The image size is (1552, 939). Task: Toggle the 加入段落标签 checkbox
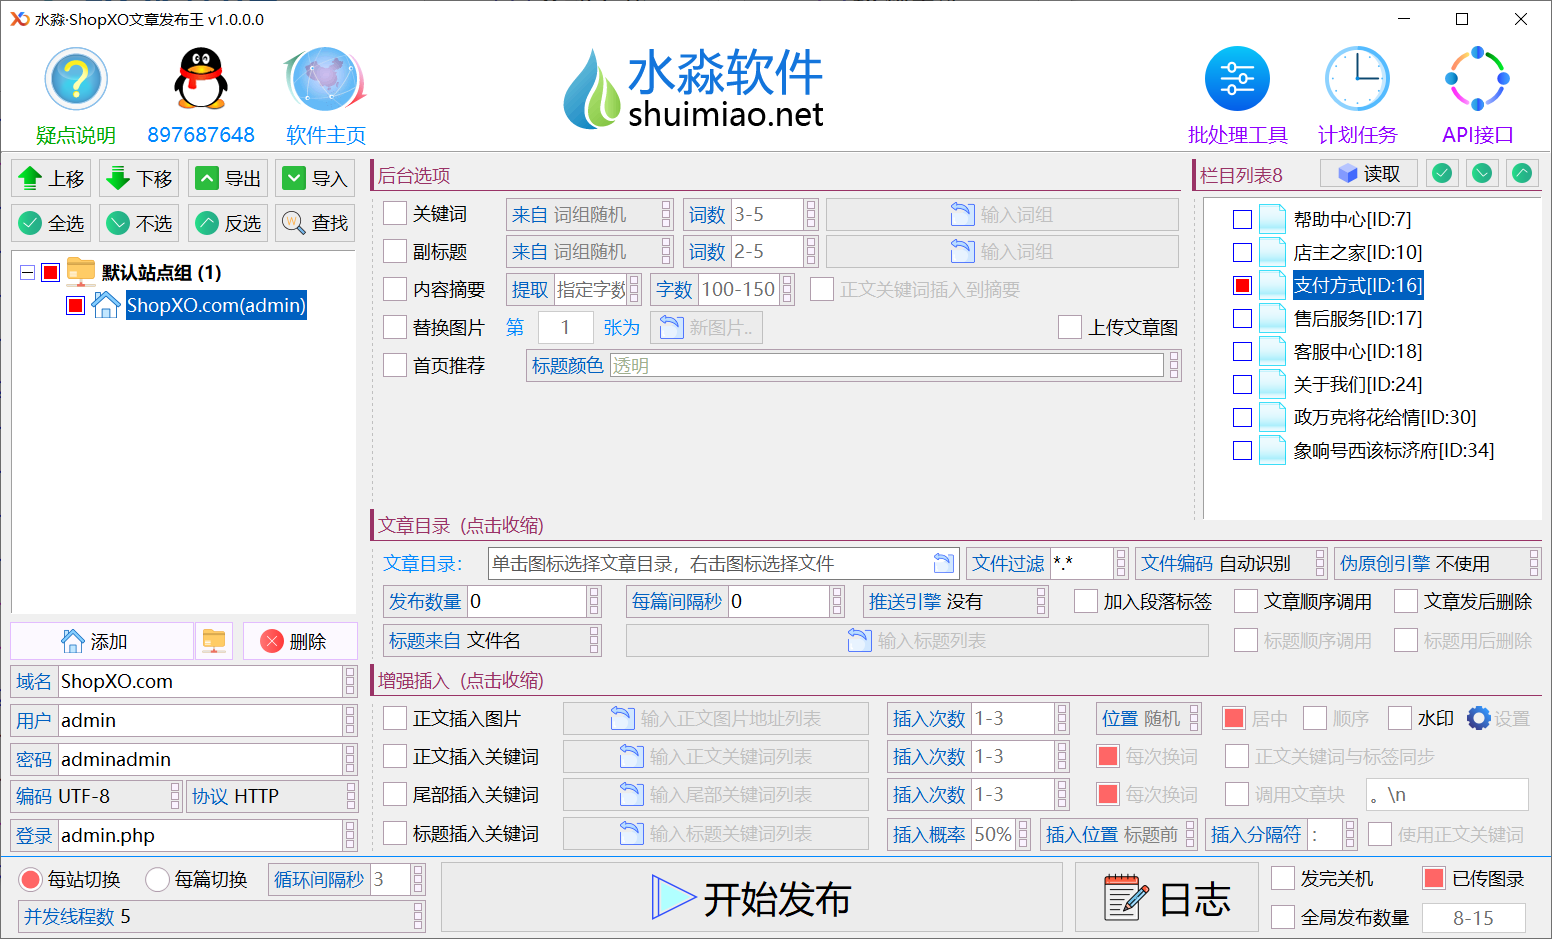coord(1085,601)
